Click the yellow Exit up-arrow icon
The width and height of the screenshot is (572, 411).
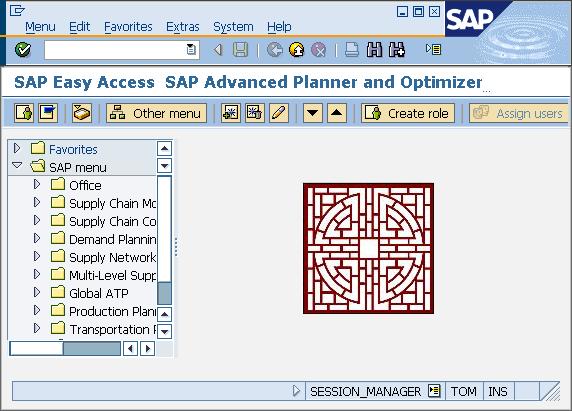pyautogui.click(x=297, y=50)
